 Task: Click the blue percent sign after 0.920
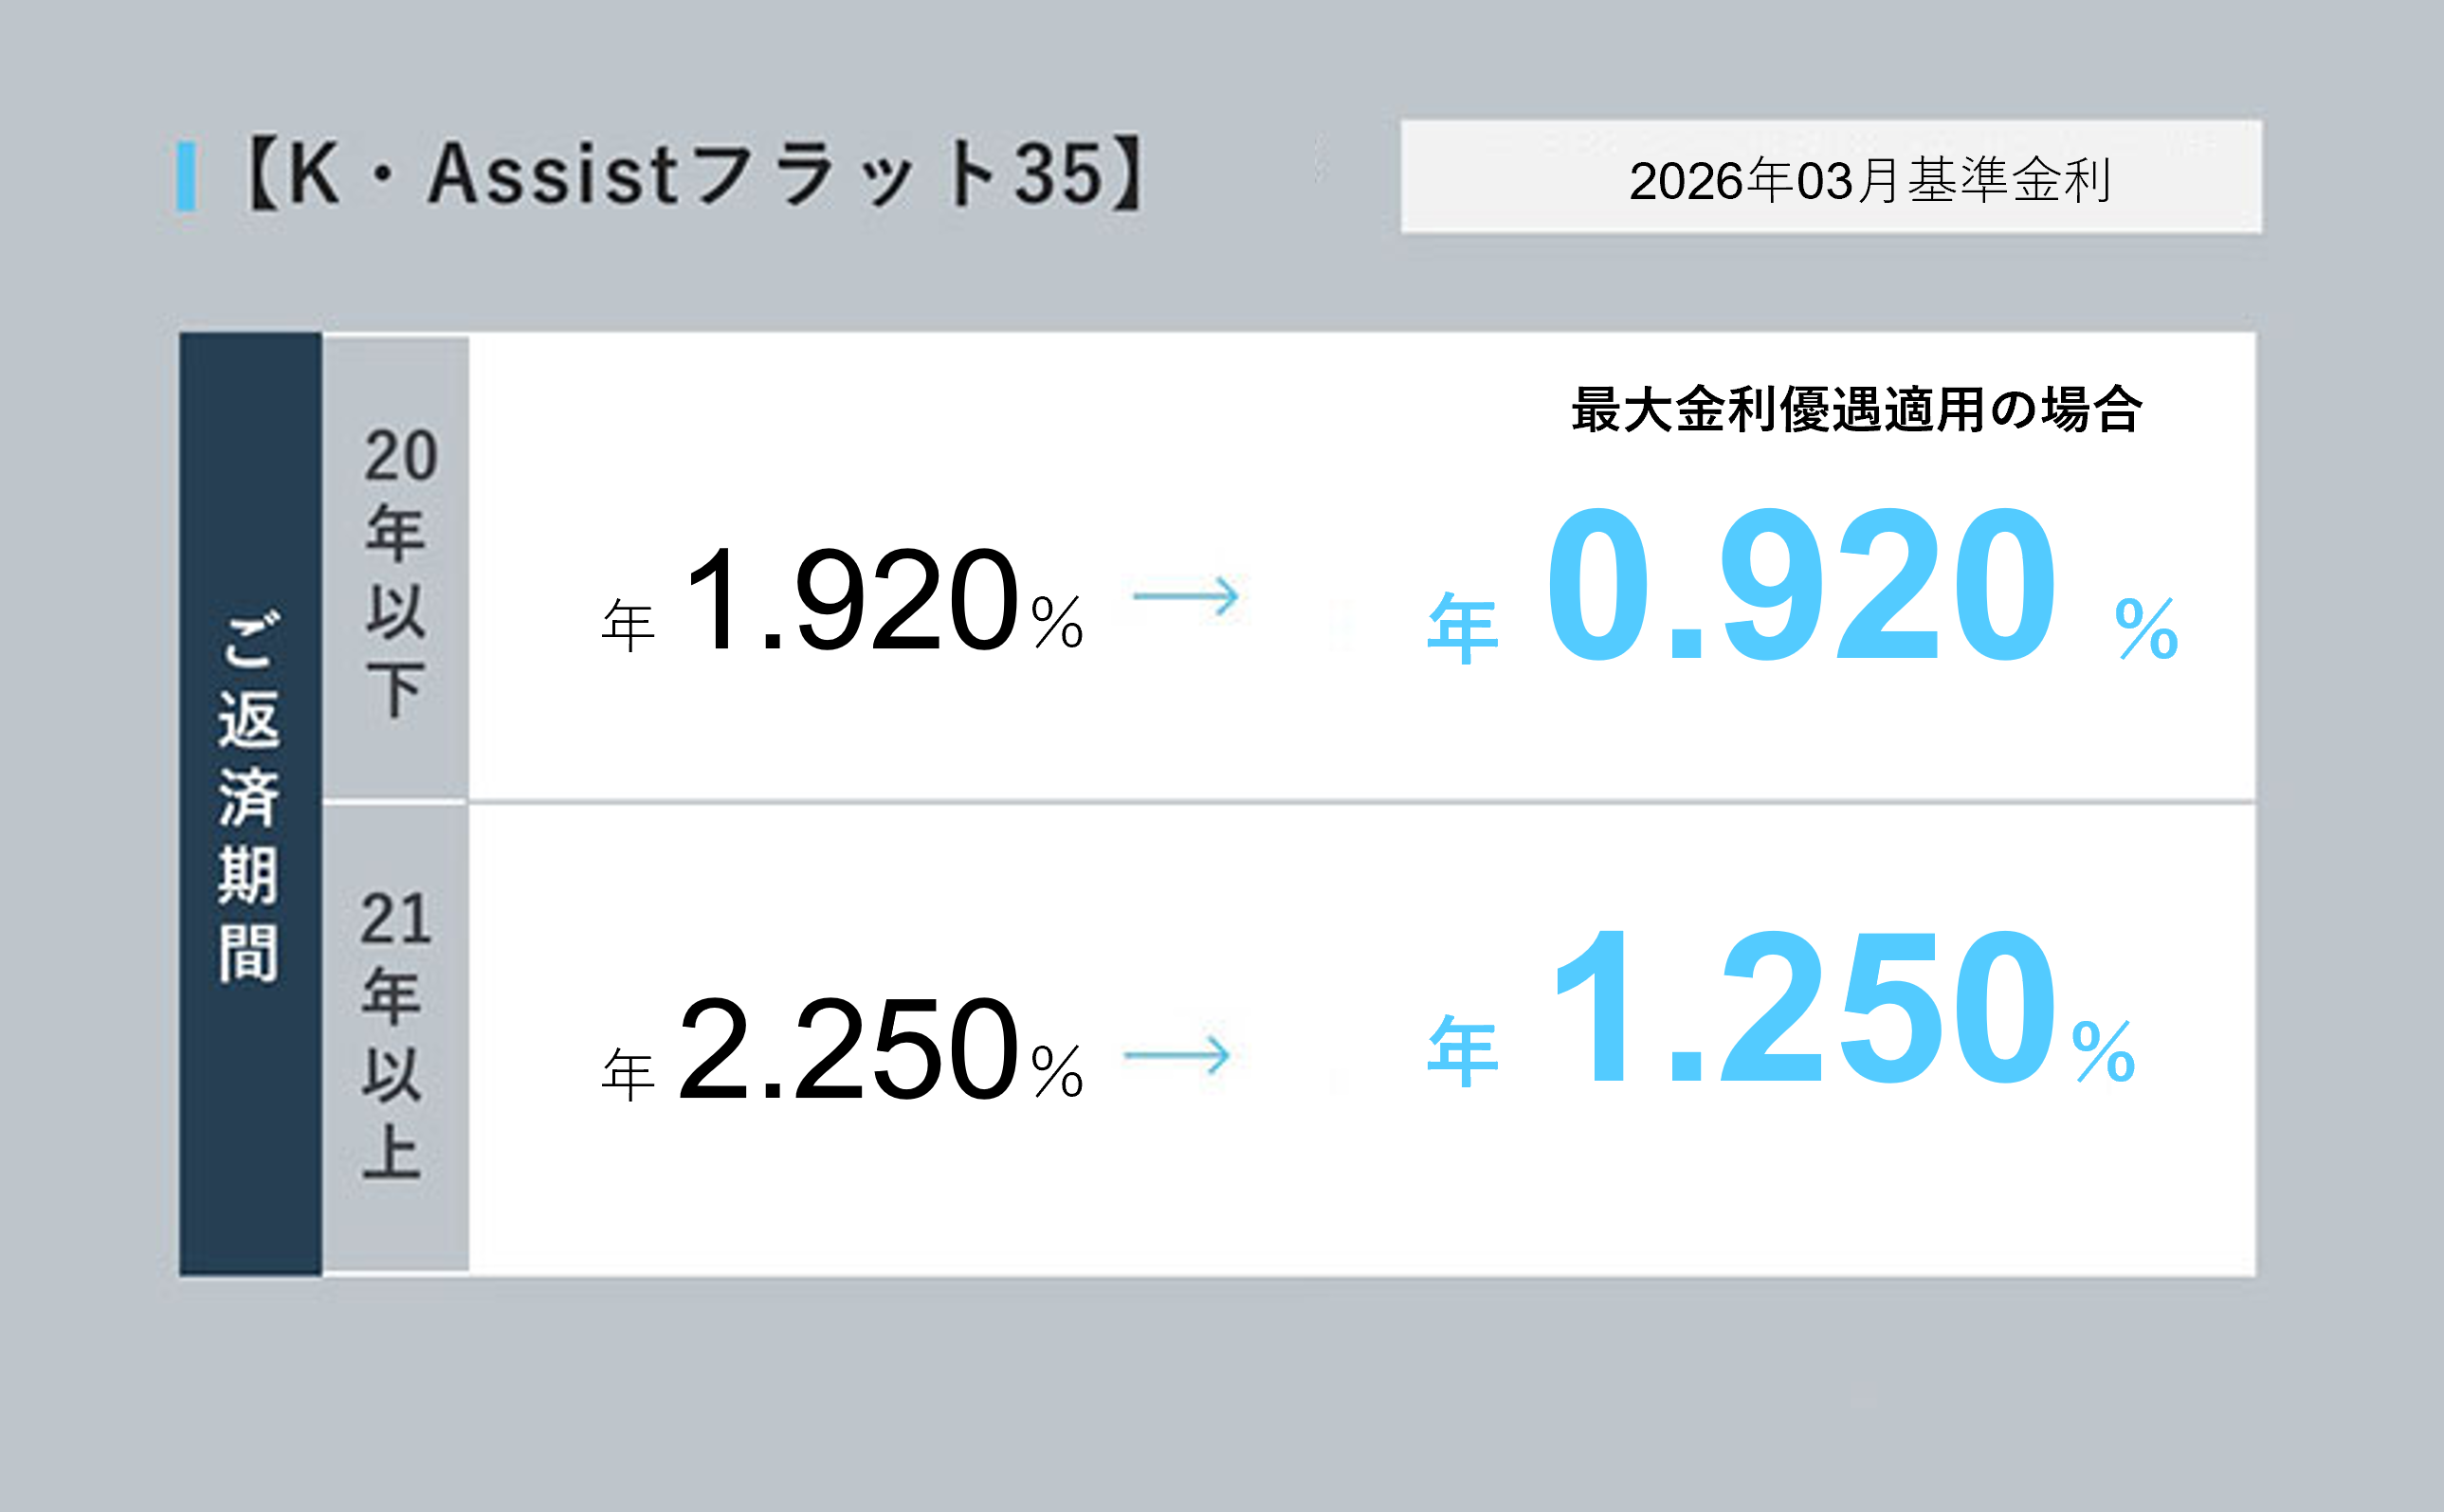click(x=2146, y=629)
